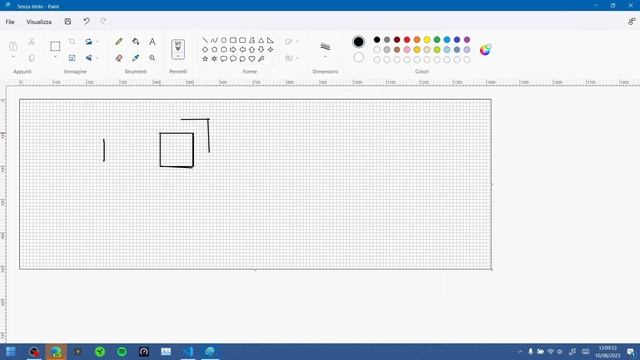Select the Right triangle shape

[270, 40]
